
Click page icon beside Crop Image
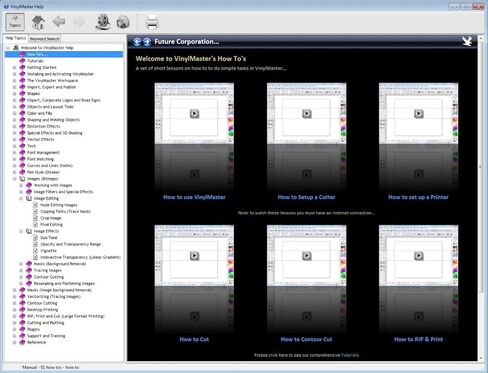[35, 218]
